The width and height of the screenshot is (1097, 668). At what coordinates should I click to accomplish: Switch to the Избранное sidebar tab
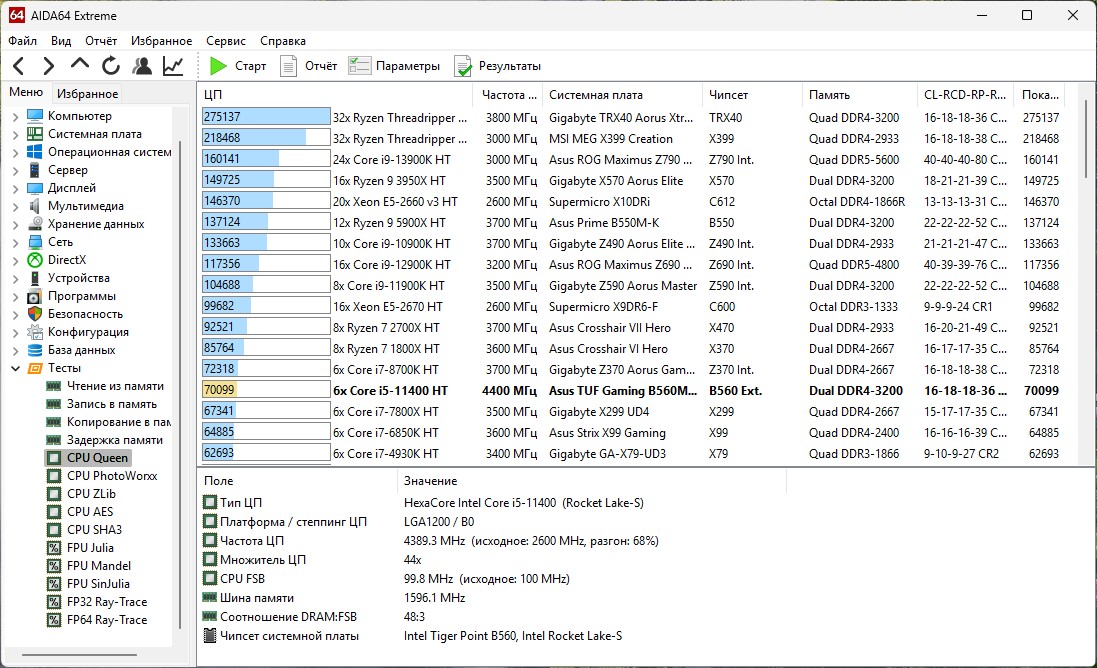click(x=87, y=94)
